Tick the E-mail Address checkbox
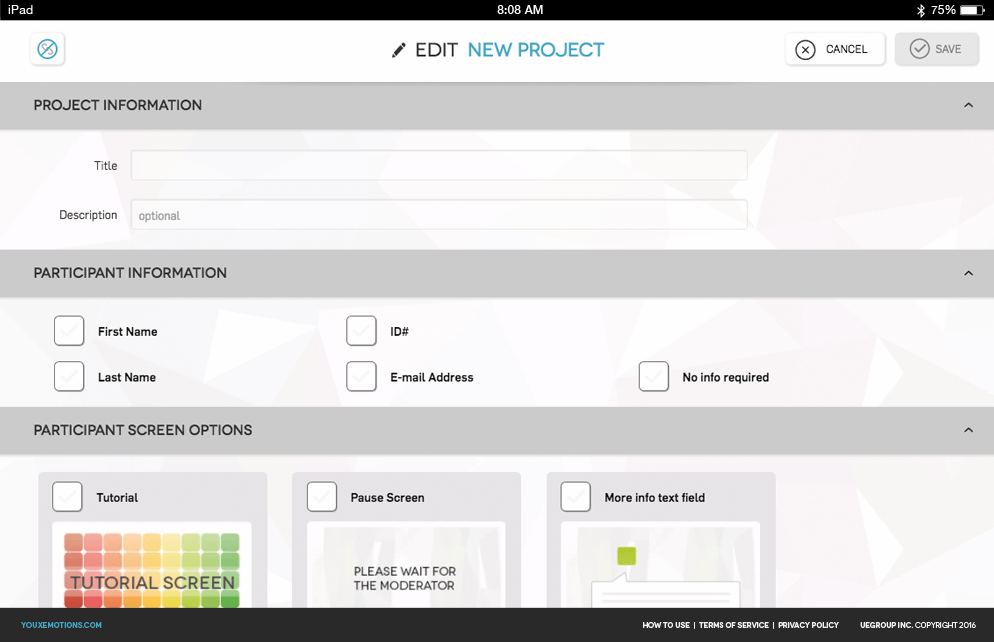This screenshot has width=994, height=642. click(361, 377)
